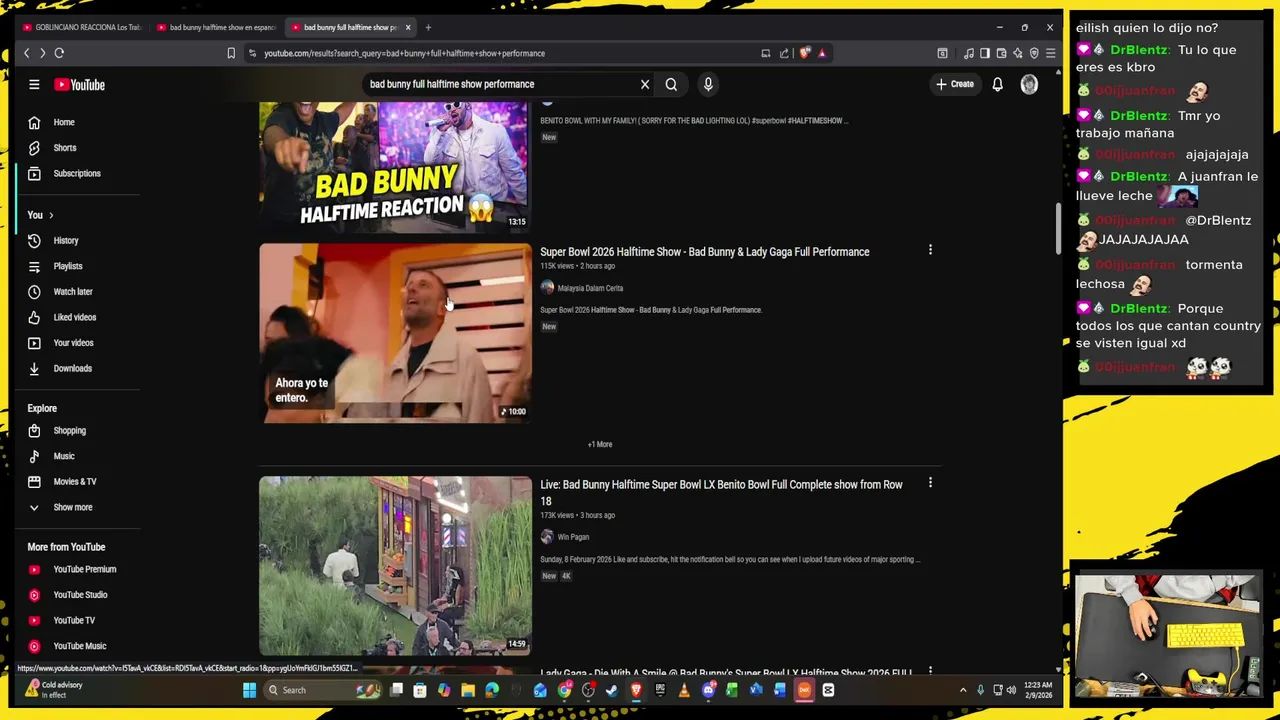Viewport: 1280px width, 720px height.
Task: Play the Row 18 stadium video thumbnail
Action: 395,566
